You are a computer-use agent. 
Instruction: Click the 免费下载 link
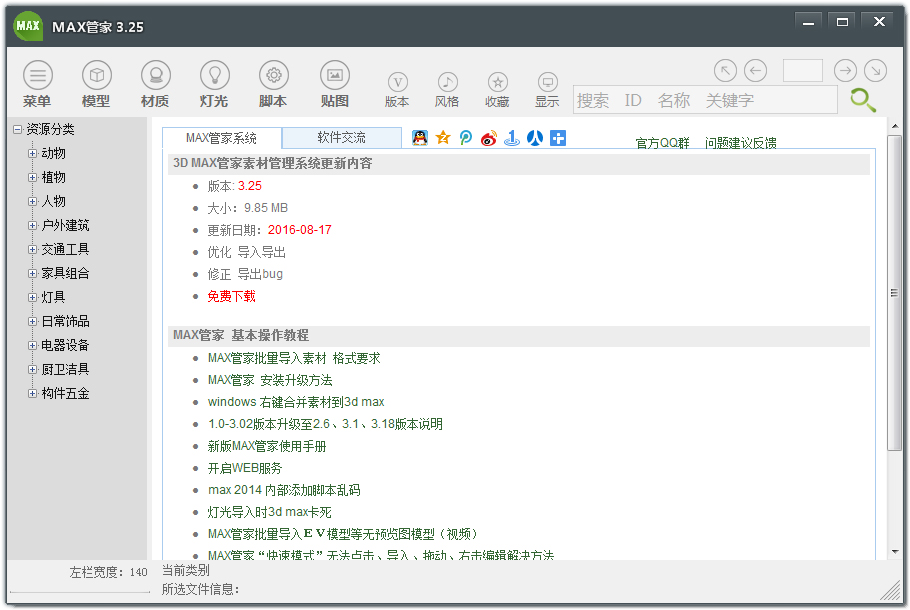(x=232, y=297)
